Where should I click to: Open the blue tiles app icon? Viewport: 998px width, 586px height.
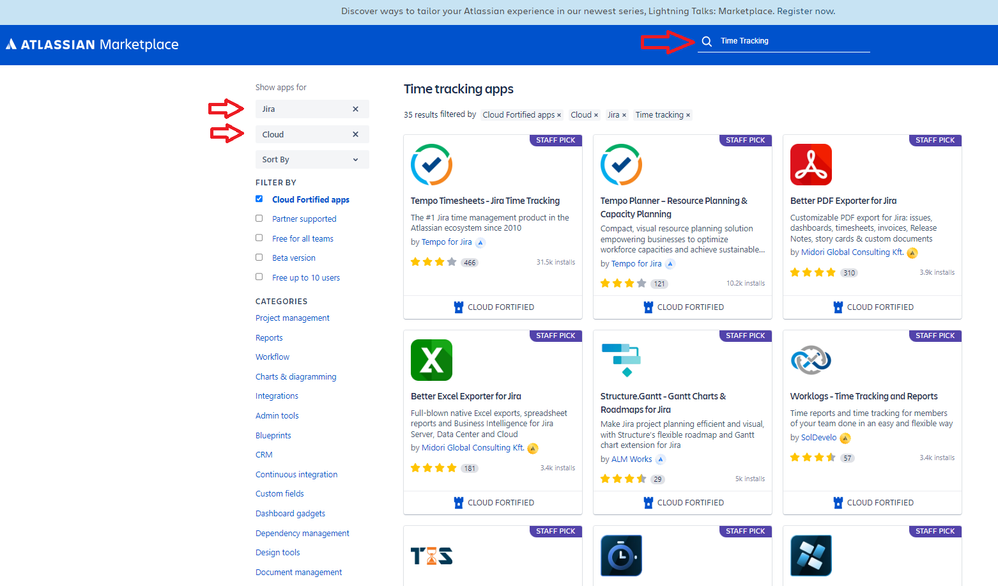point(811,556)
